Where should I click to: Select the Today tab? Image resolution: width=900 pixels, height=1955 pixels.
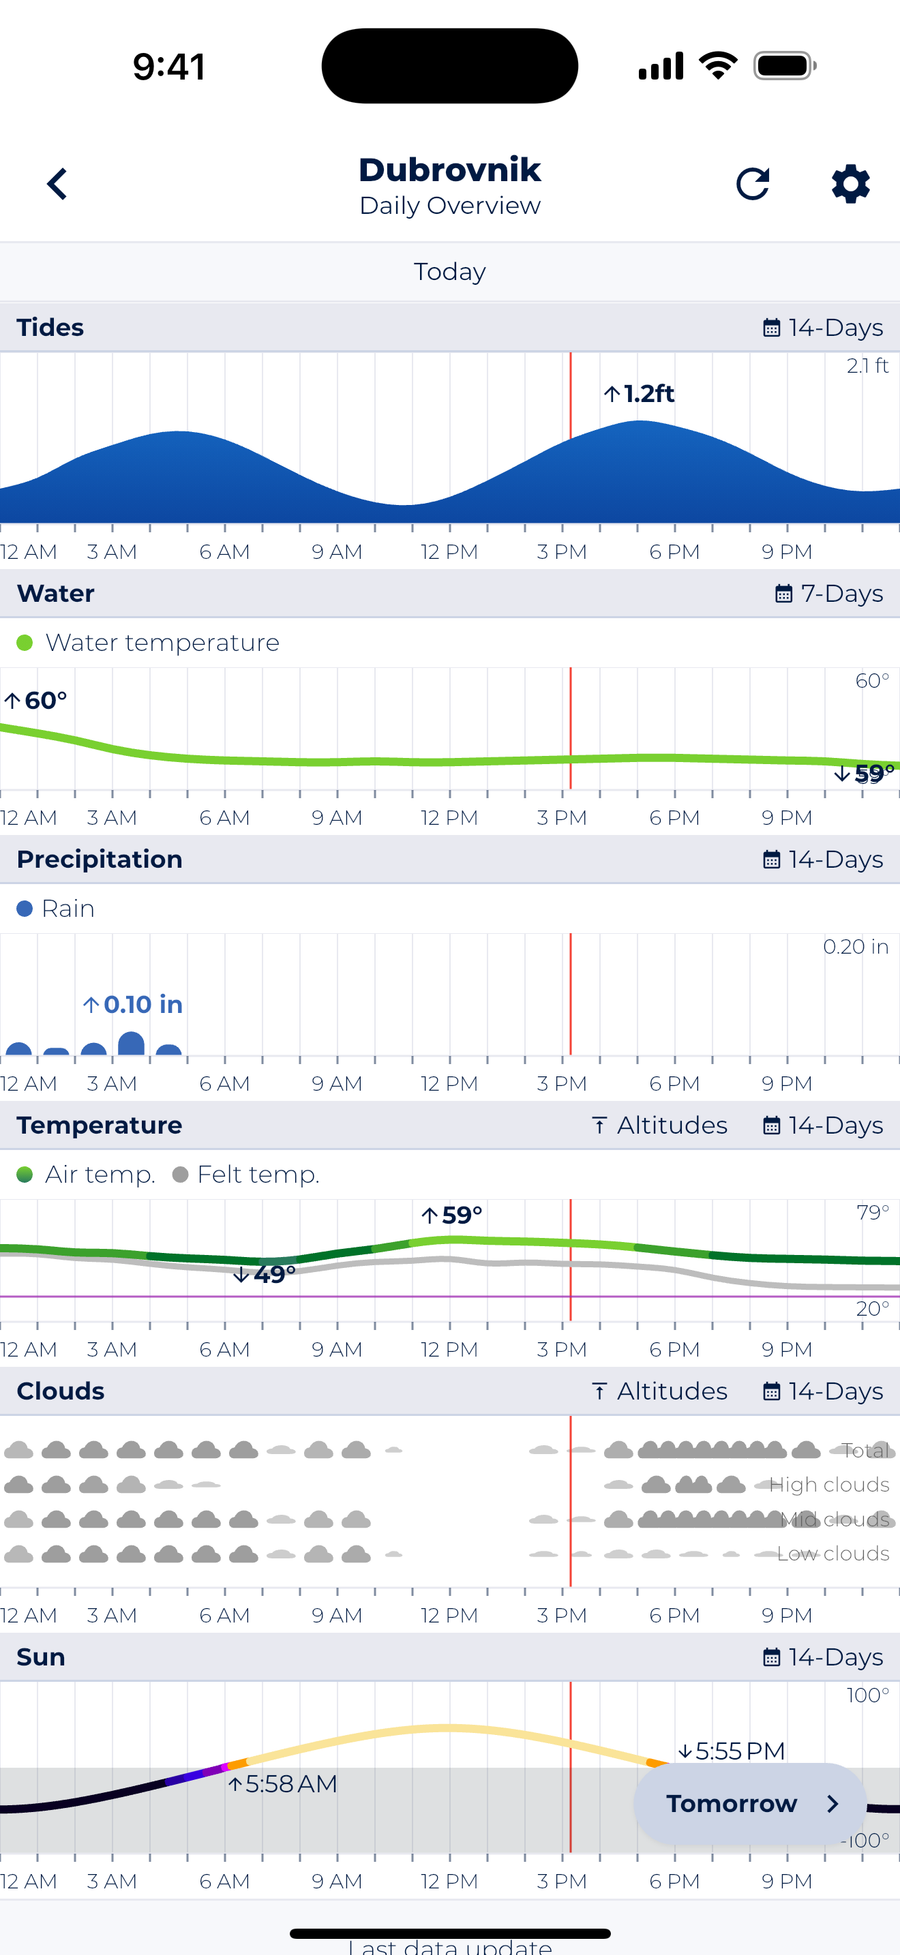pyautogui.click(x=450, y=271)
